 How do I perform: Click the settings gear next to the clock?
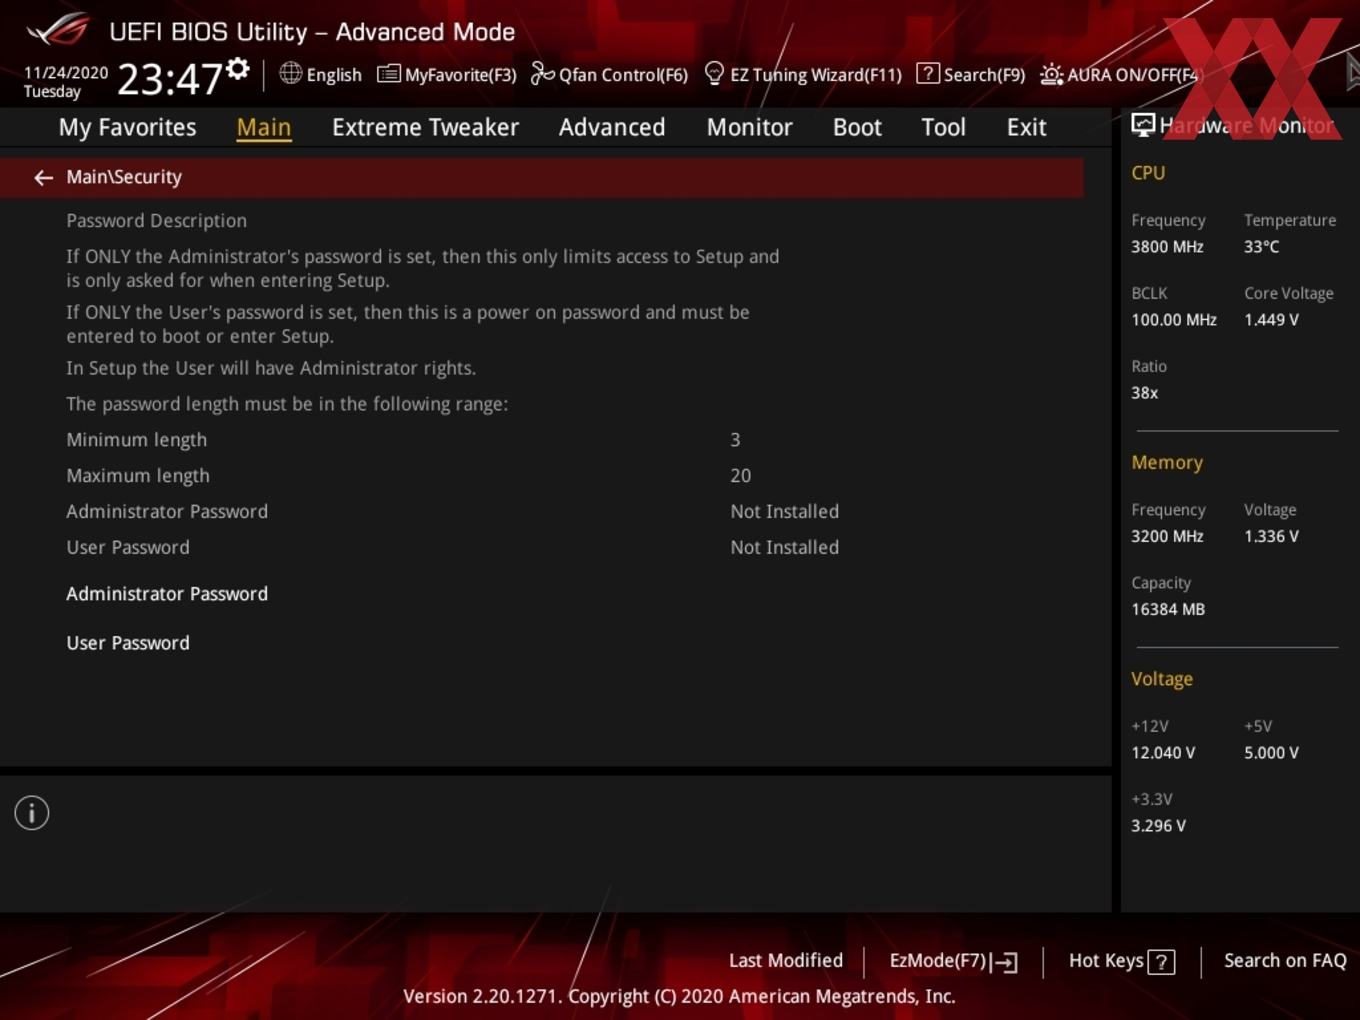[x=237, y=69]
